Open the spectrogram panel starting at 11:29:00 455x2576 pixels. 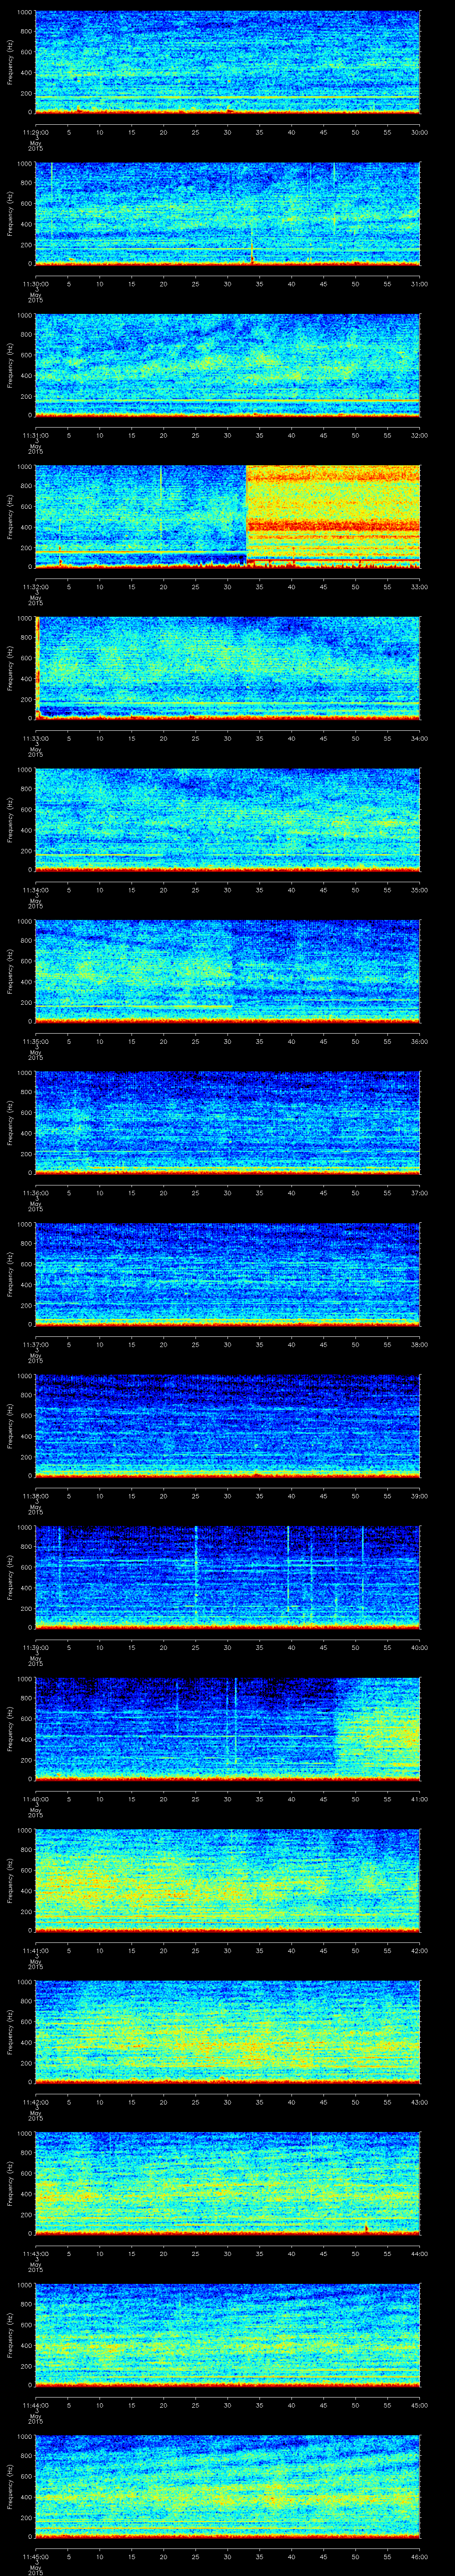[x=228, y=62]
